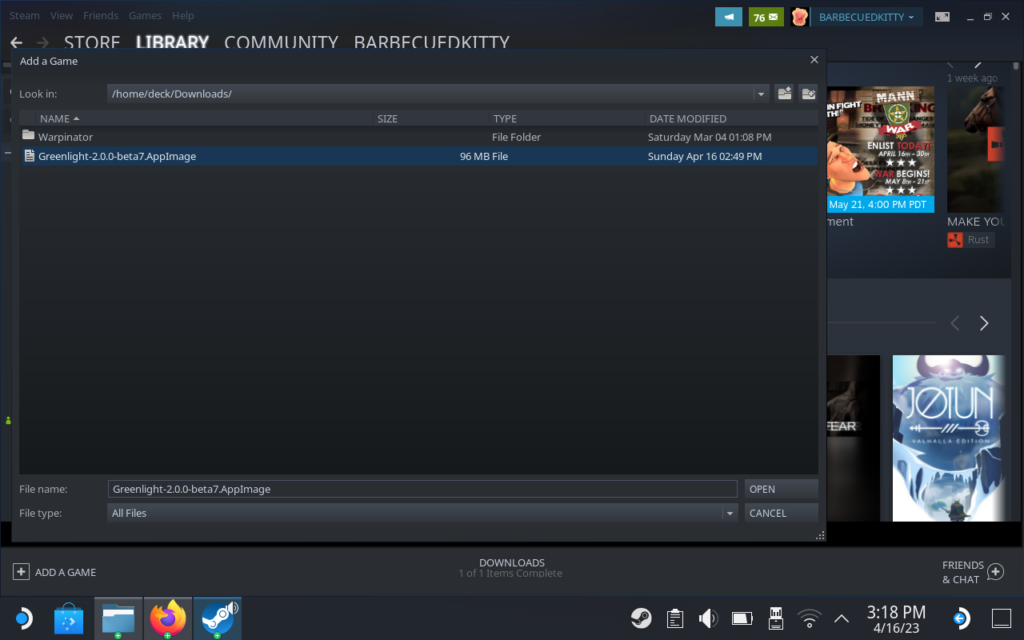The height and width of the screenshot is (640, 1024).
Task: Launch the Discover store from the taskbar
Action: click(69, 618)
